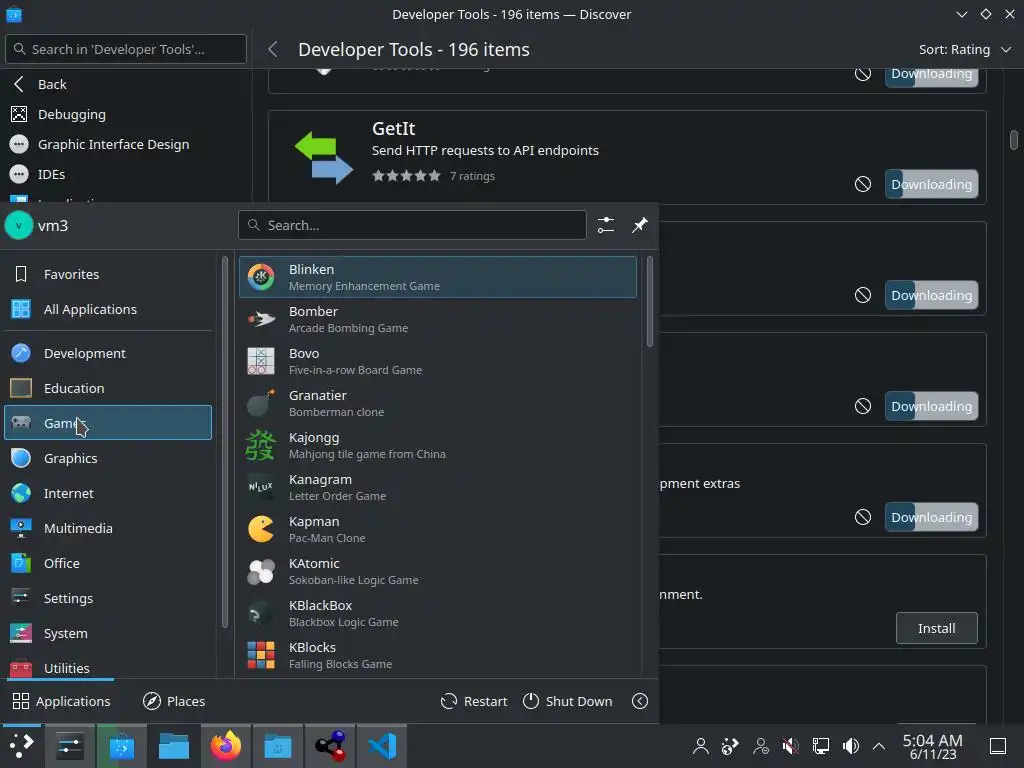Open Dolphin file manager from taskbar

tap(174, 746)
